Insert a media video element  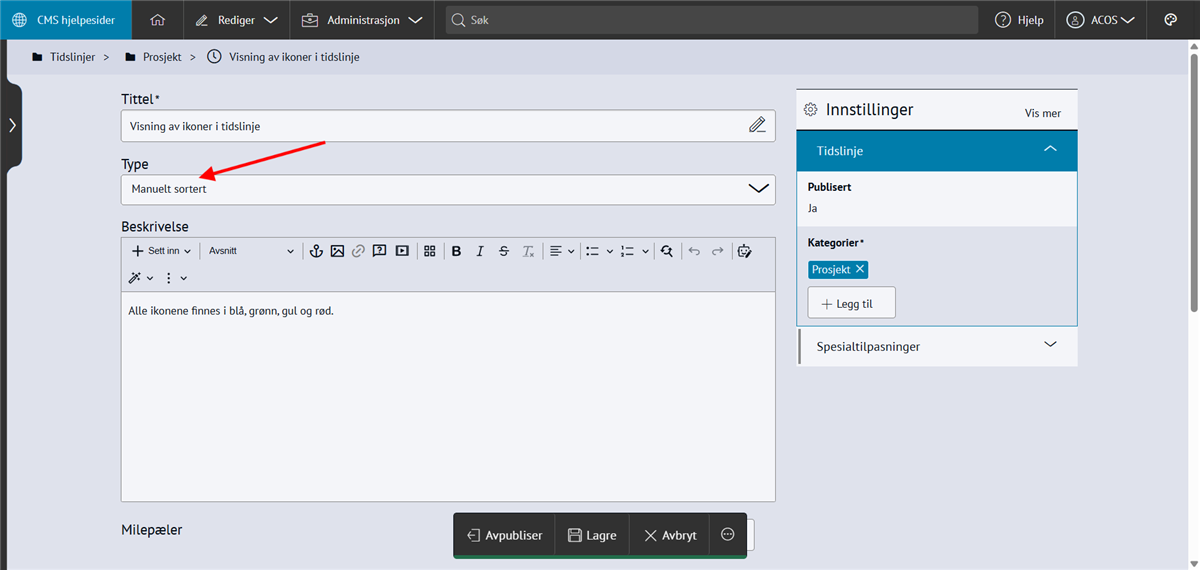pyautogui.click(x=402, y=251)
